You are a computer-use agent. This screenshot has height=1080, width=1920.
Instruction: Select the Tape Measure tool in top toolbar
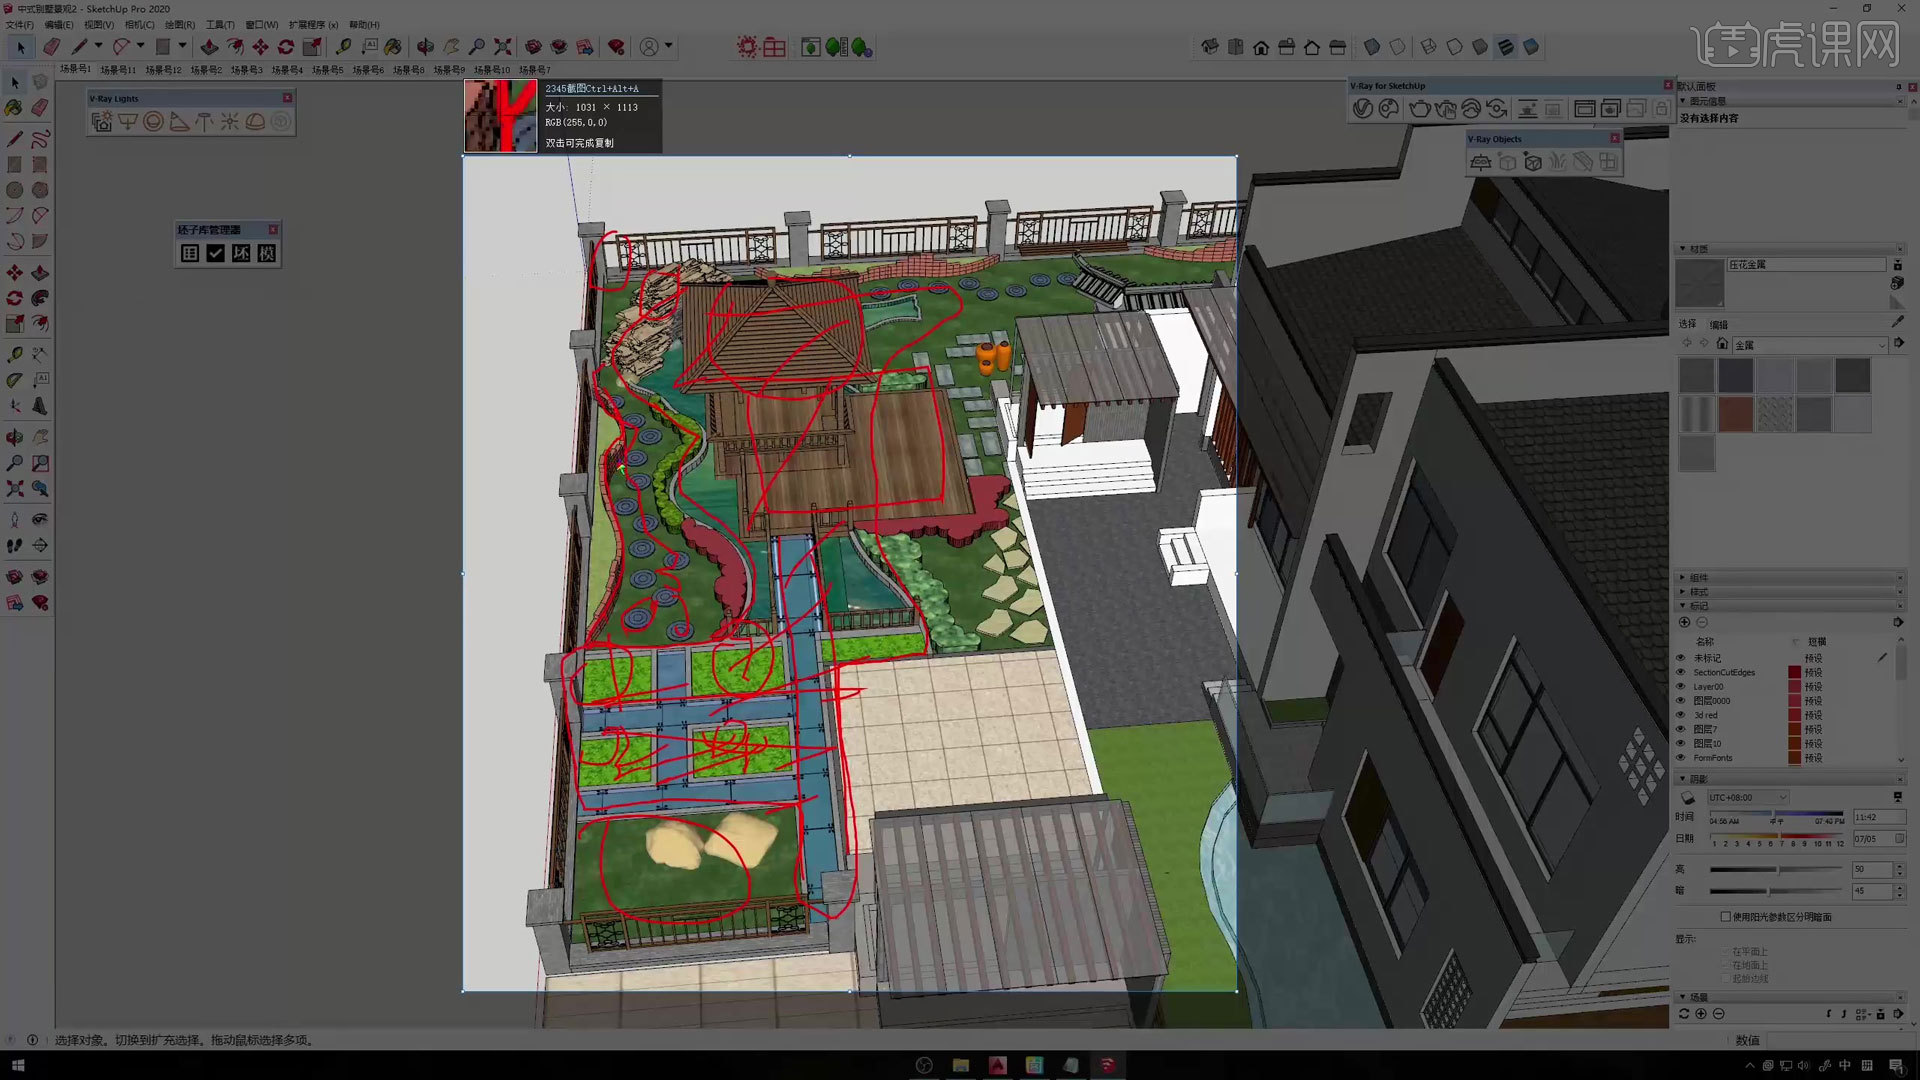click(x=343, y=47)
